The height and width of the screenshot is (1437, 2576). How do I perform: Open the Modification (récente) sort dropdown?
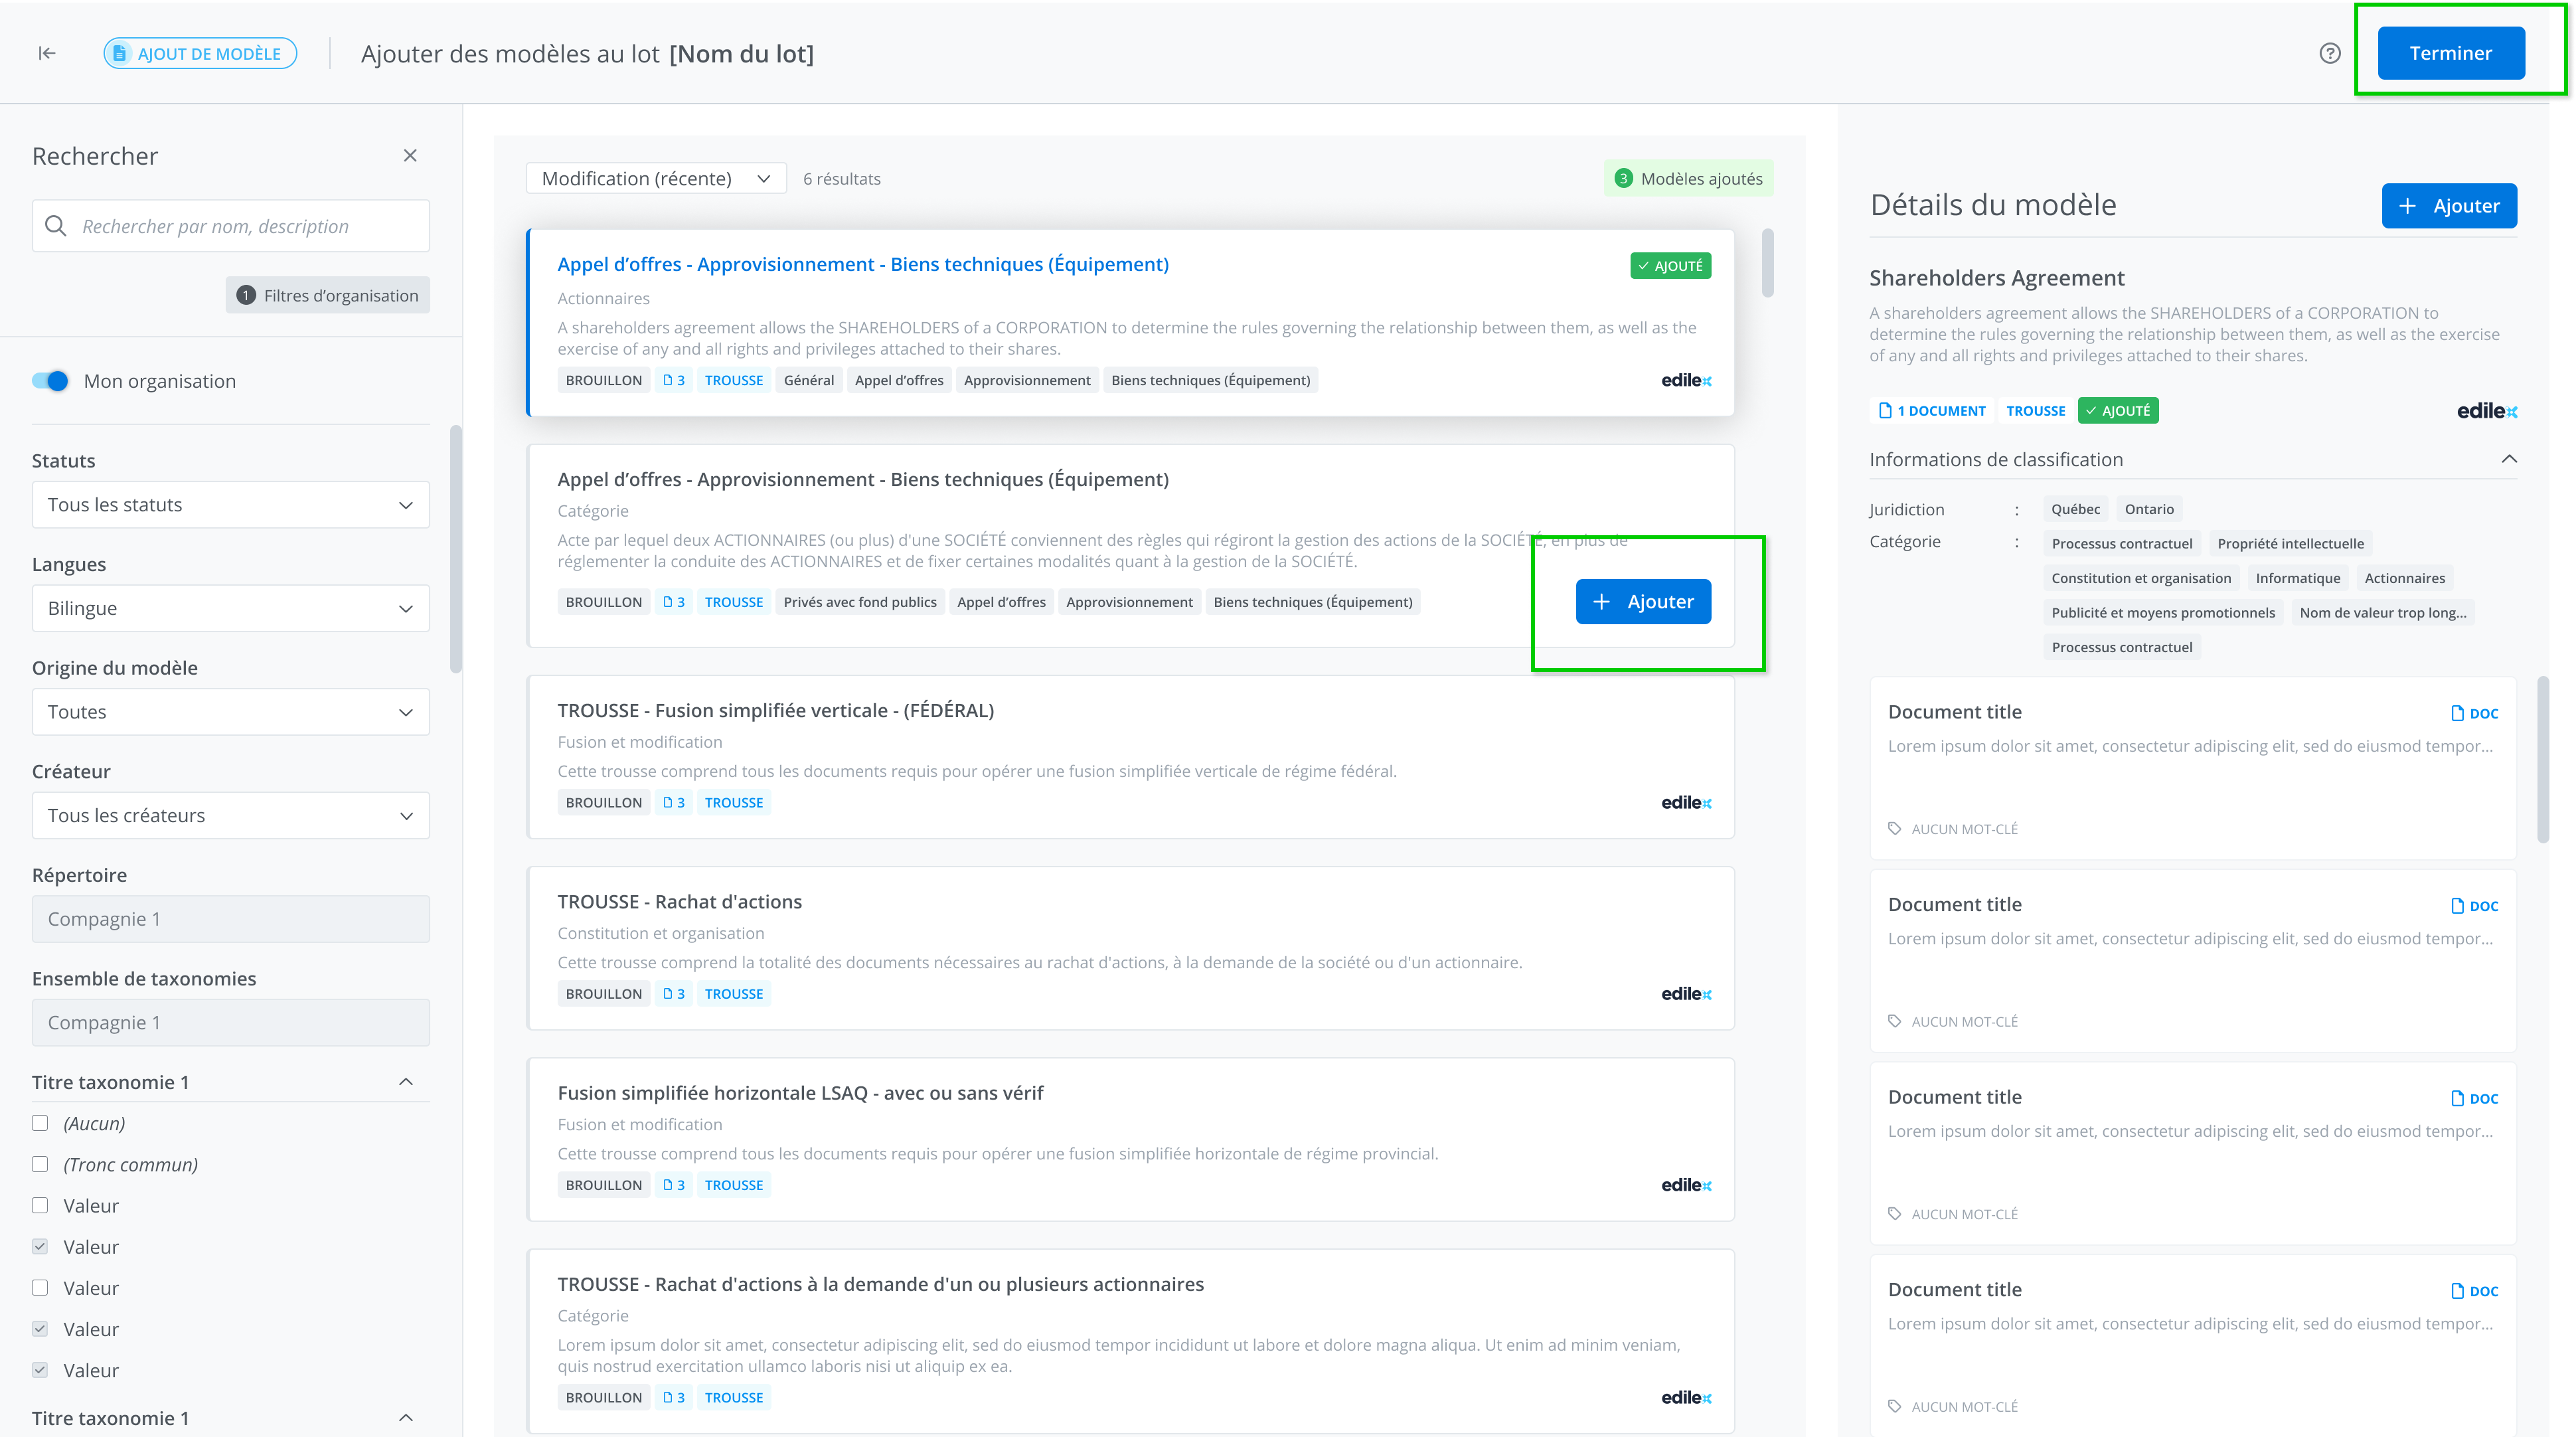pos(656,179)
